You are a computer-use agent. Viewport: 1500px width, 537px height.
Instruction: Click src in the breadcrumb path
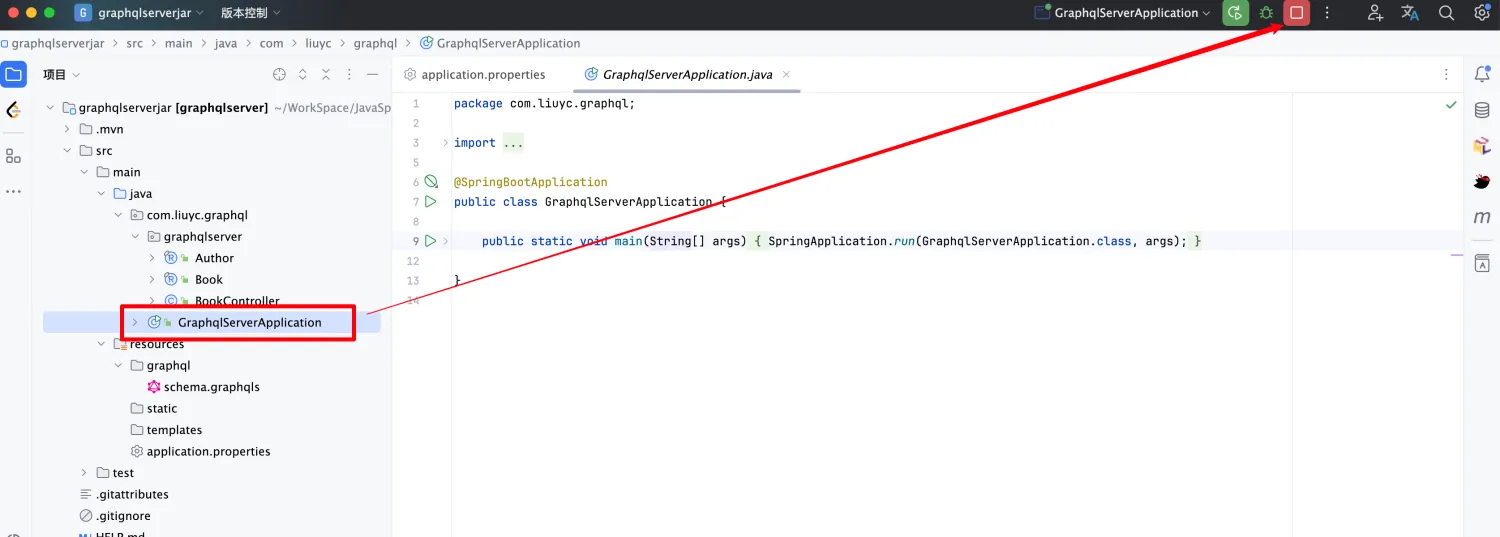[134, 43]
